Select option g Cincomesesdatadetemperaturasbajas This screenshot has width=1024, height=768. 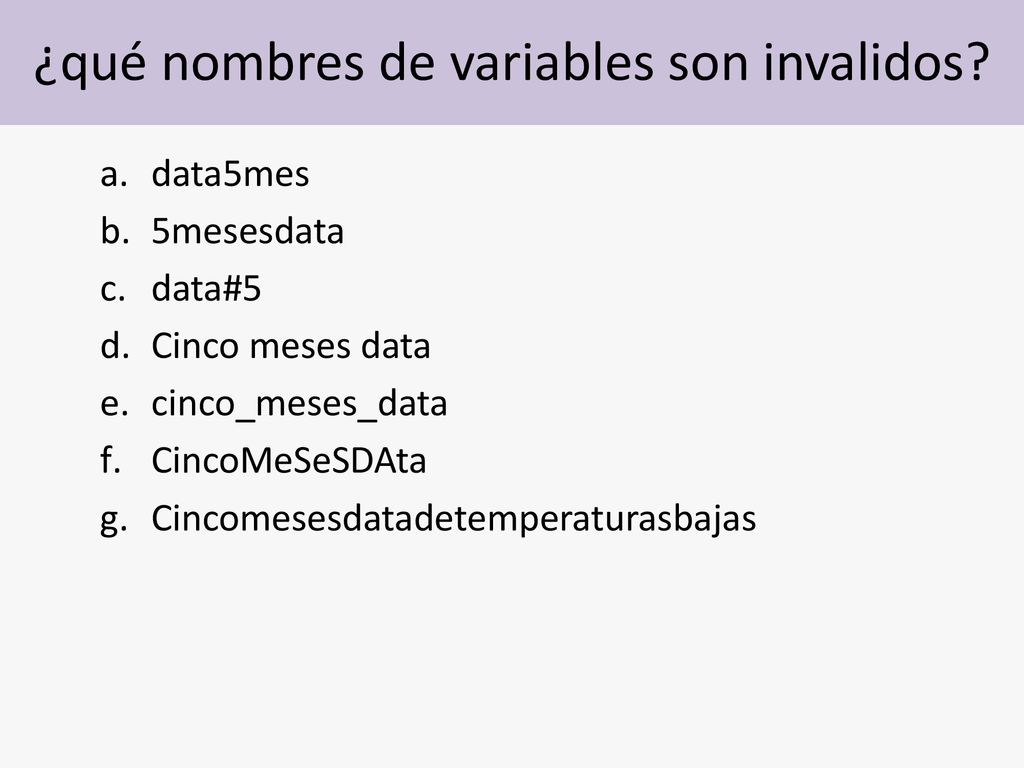[454, 519]
